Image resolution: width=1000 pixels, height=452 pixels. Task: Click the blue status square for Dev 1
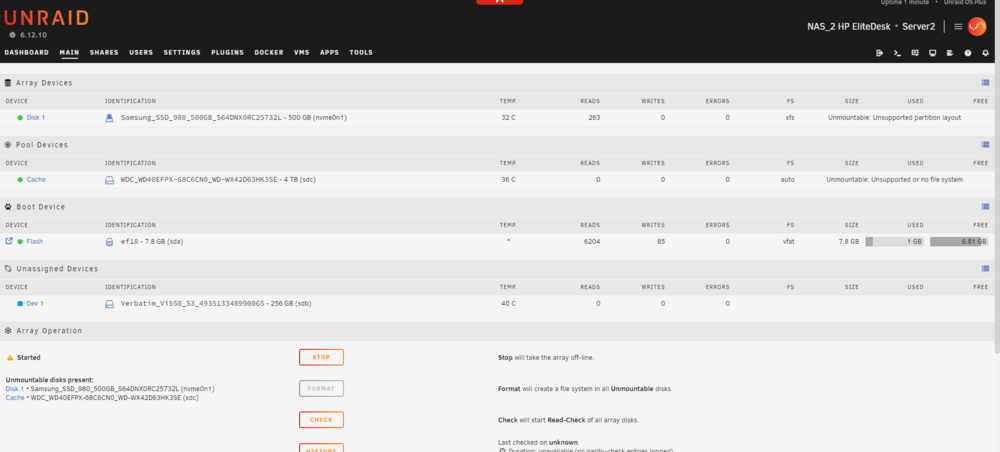point(20,303)
